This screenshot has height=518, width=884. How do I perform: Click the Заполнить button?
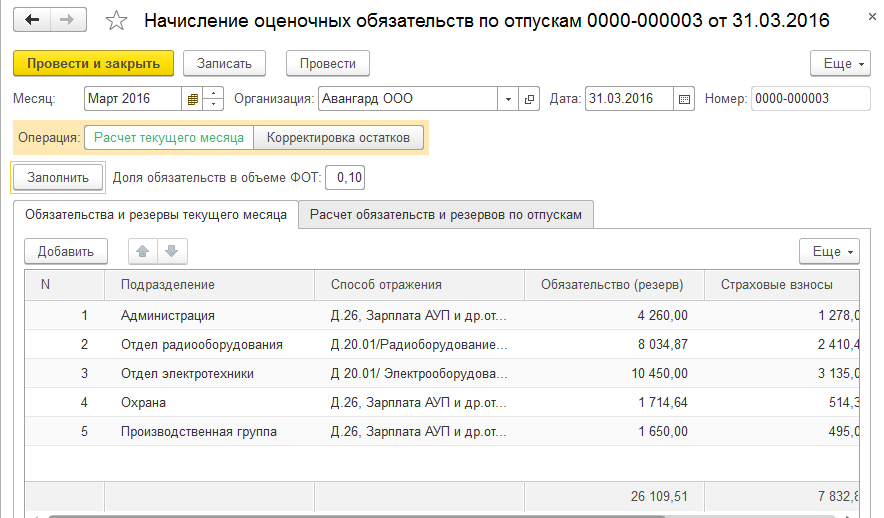pos(58,178)
